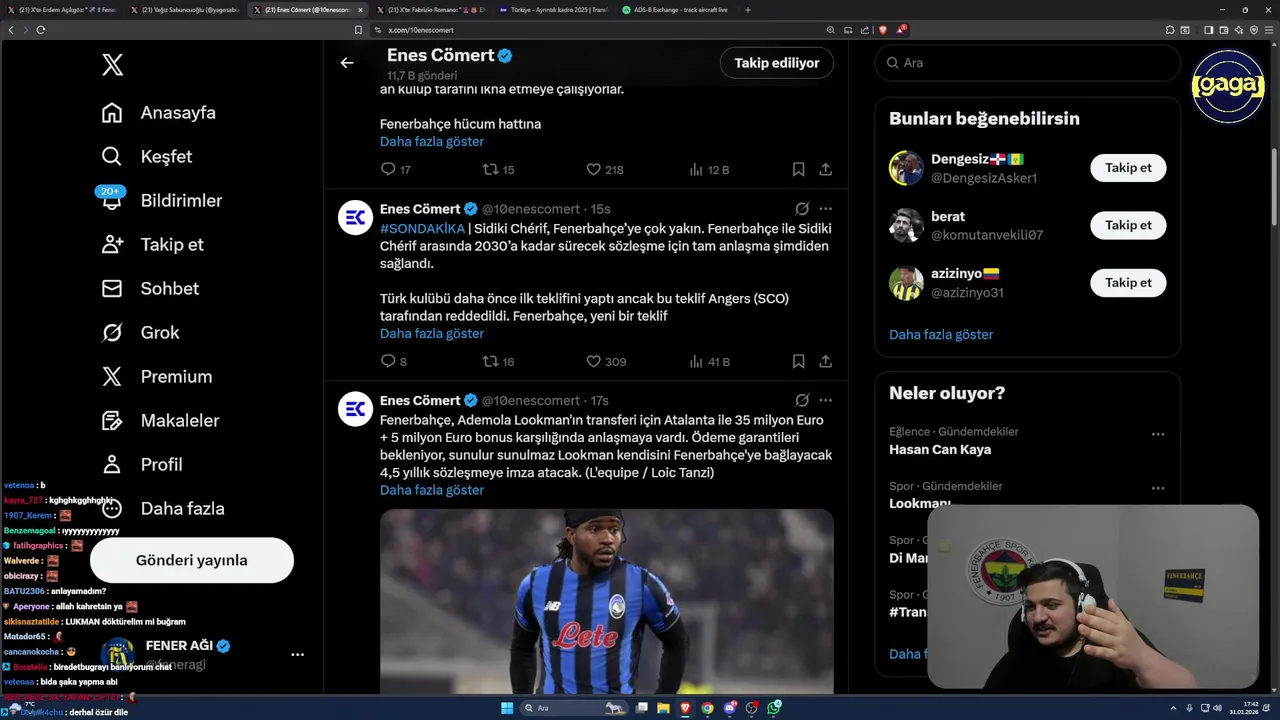Viewport: 1280px width, 720px height.
Task: Switch to ADS-B Exchange browser tab
Action: point(679,10)
